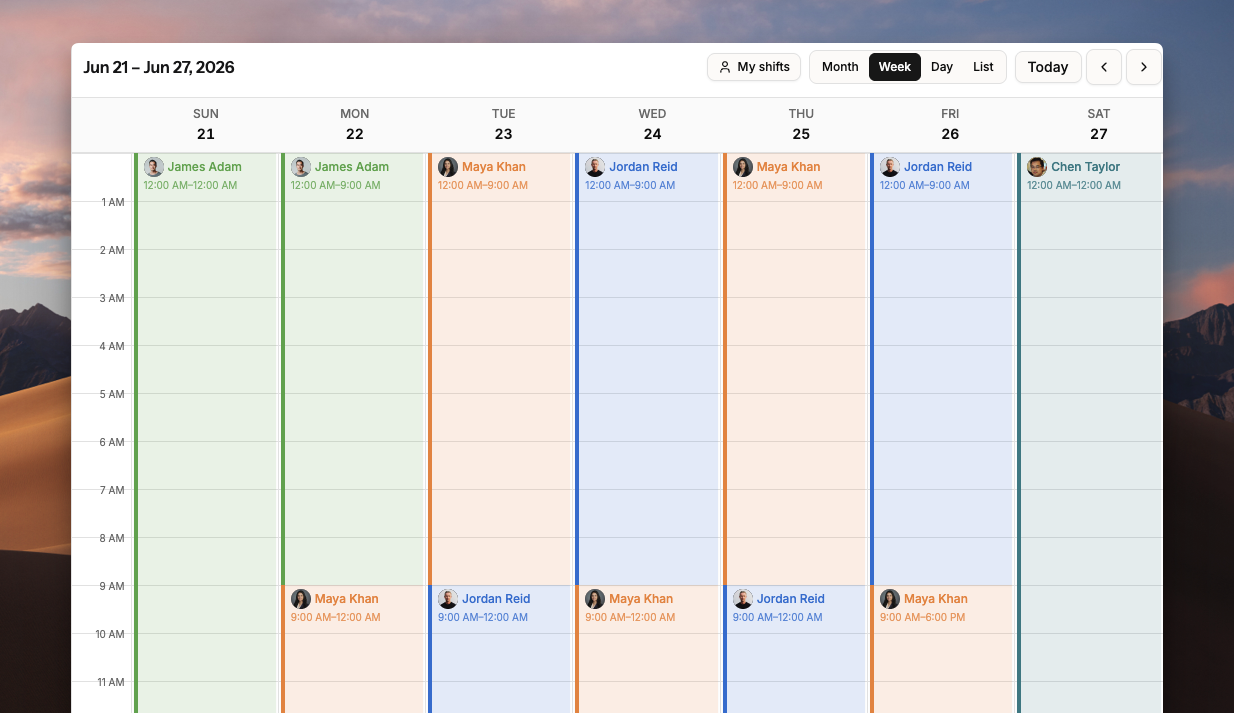Image resolution: width=1234 pixels, height=713 pixels.
Task: Open Maya Khan's name on Thursday midnight shift
Action: coord(789,167)
